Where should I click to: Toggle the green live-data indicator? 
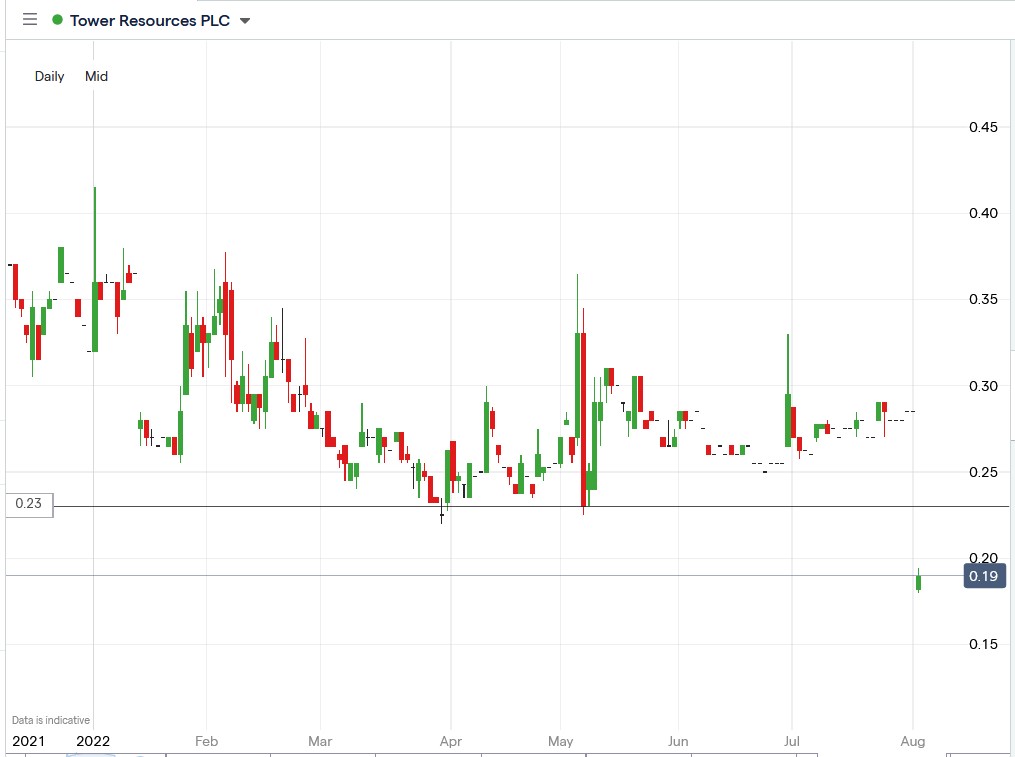tap(59, 20)
